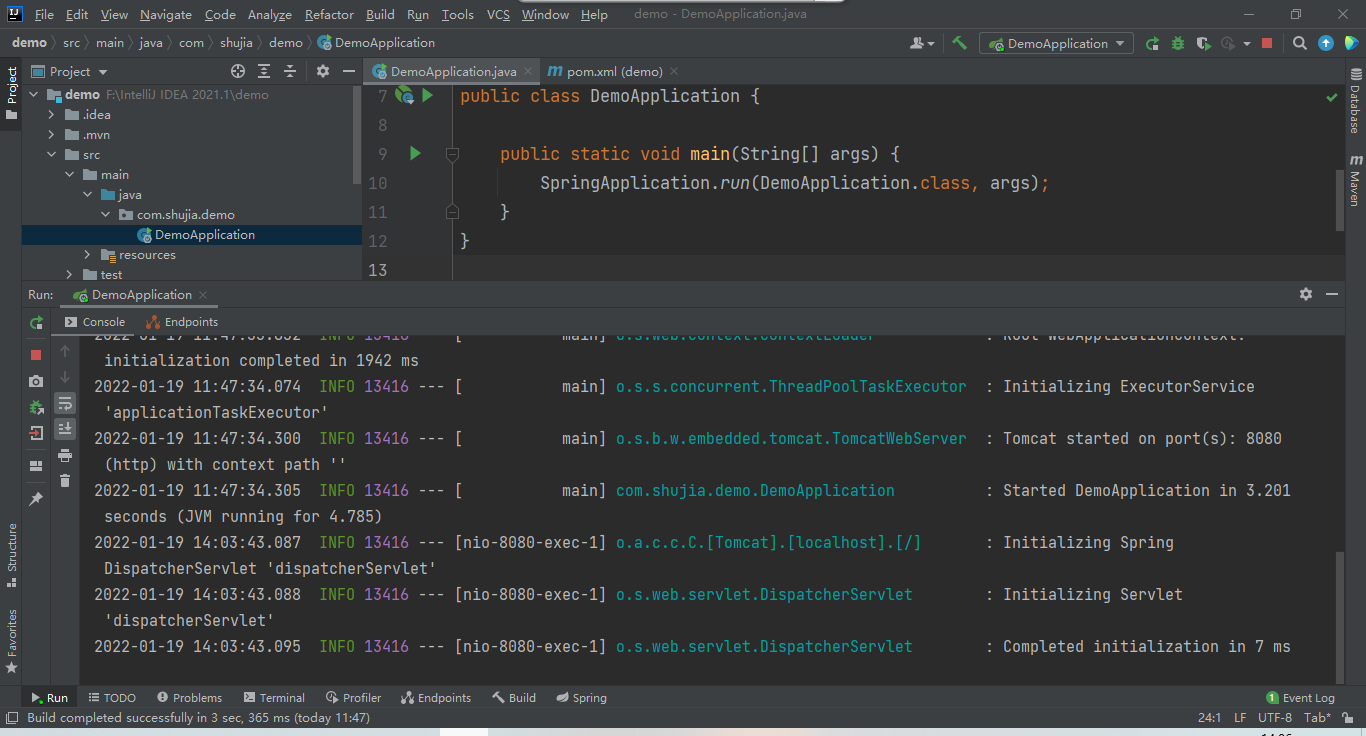Collapse the src folder in project tree
The width and height of the screenshot is (1366, 736).
tap(52, 155)
